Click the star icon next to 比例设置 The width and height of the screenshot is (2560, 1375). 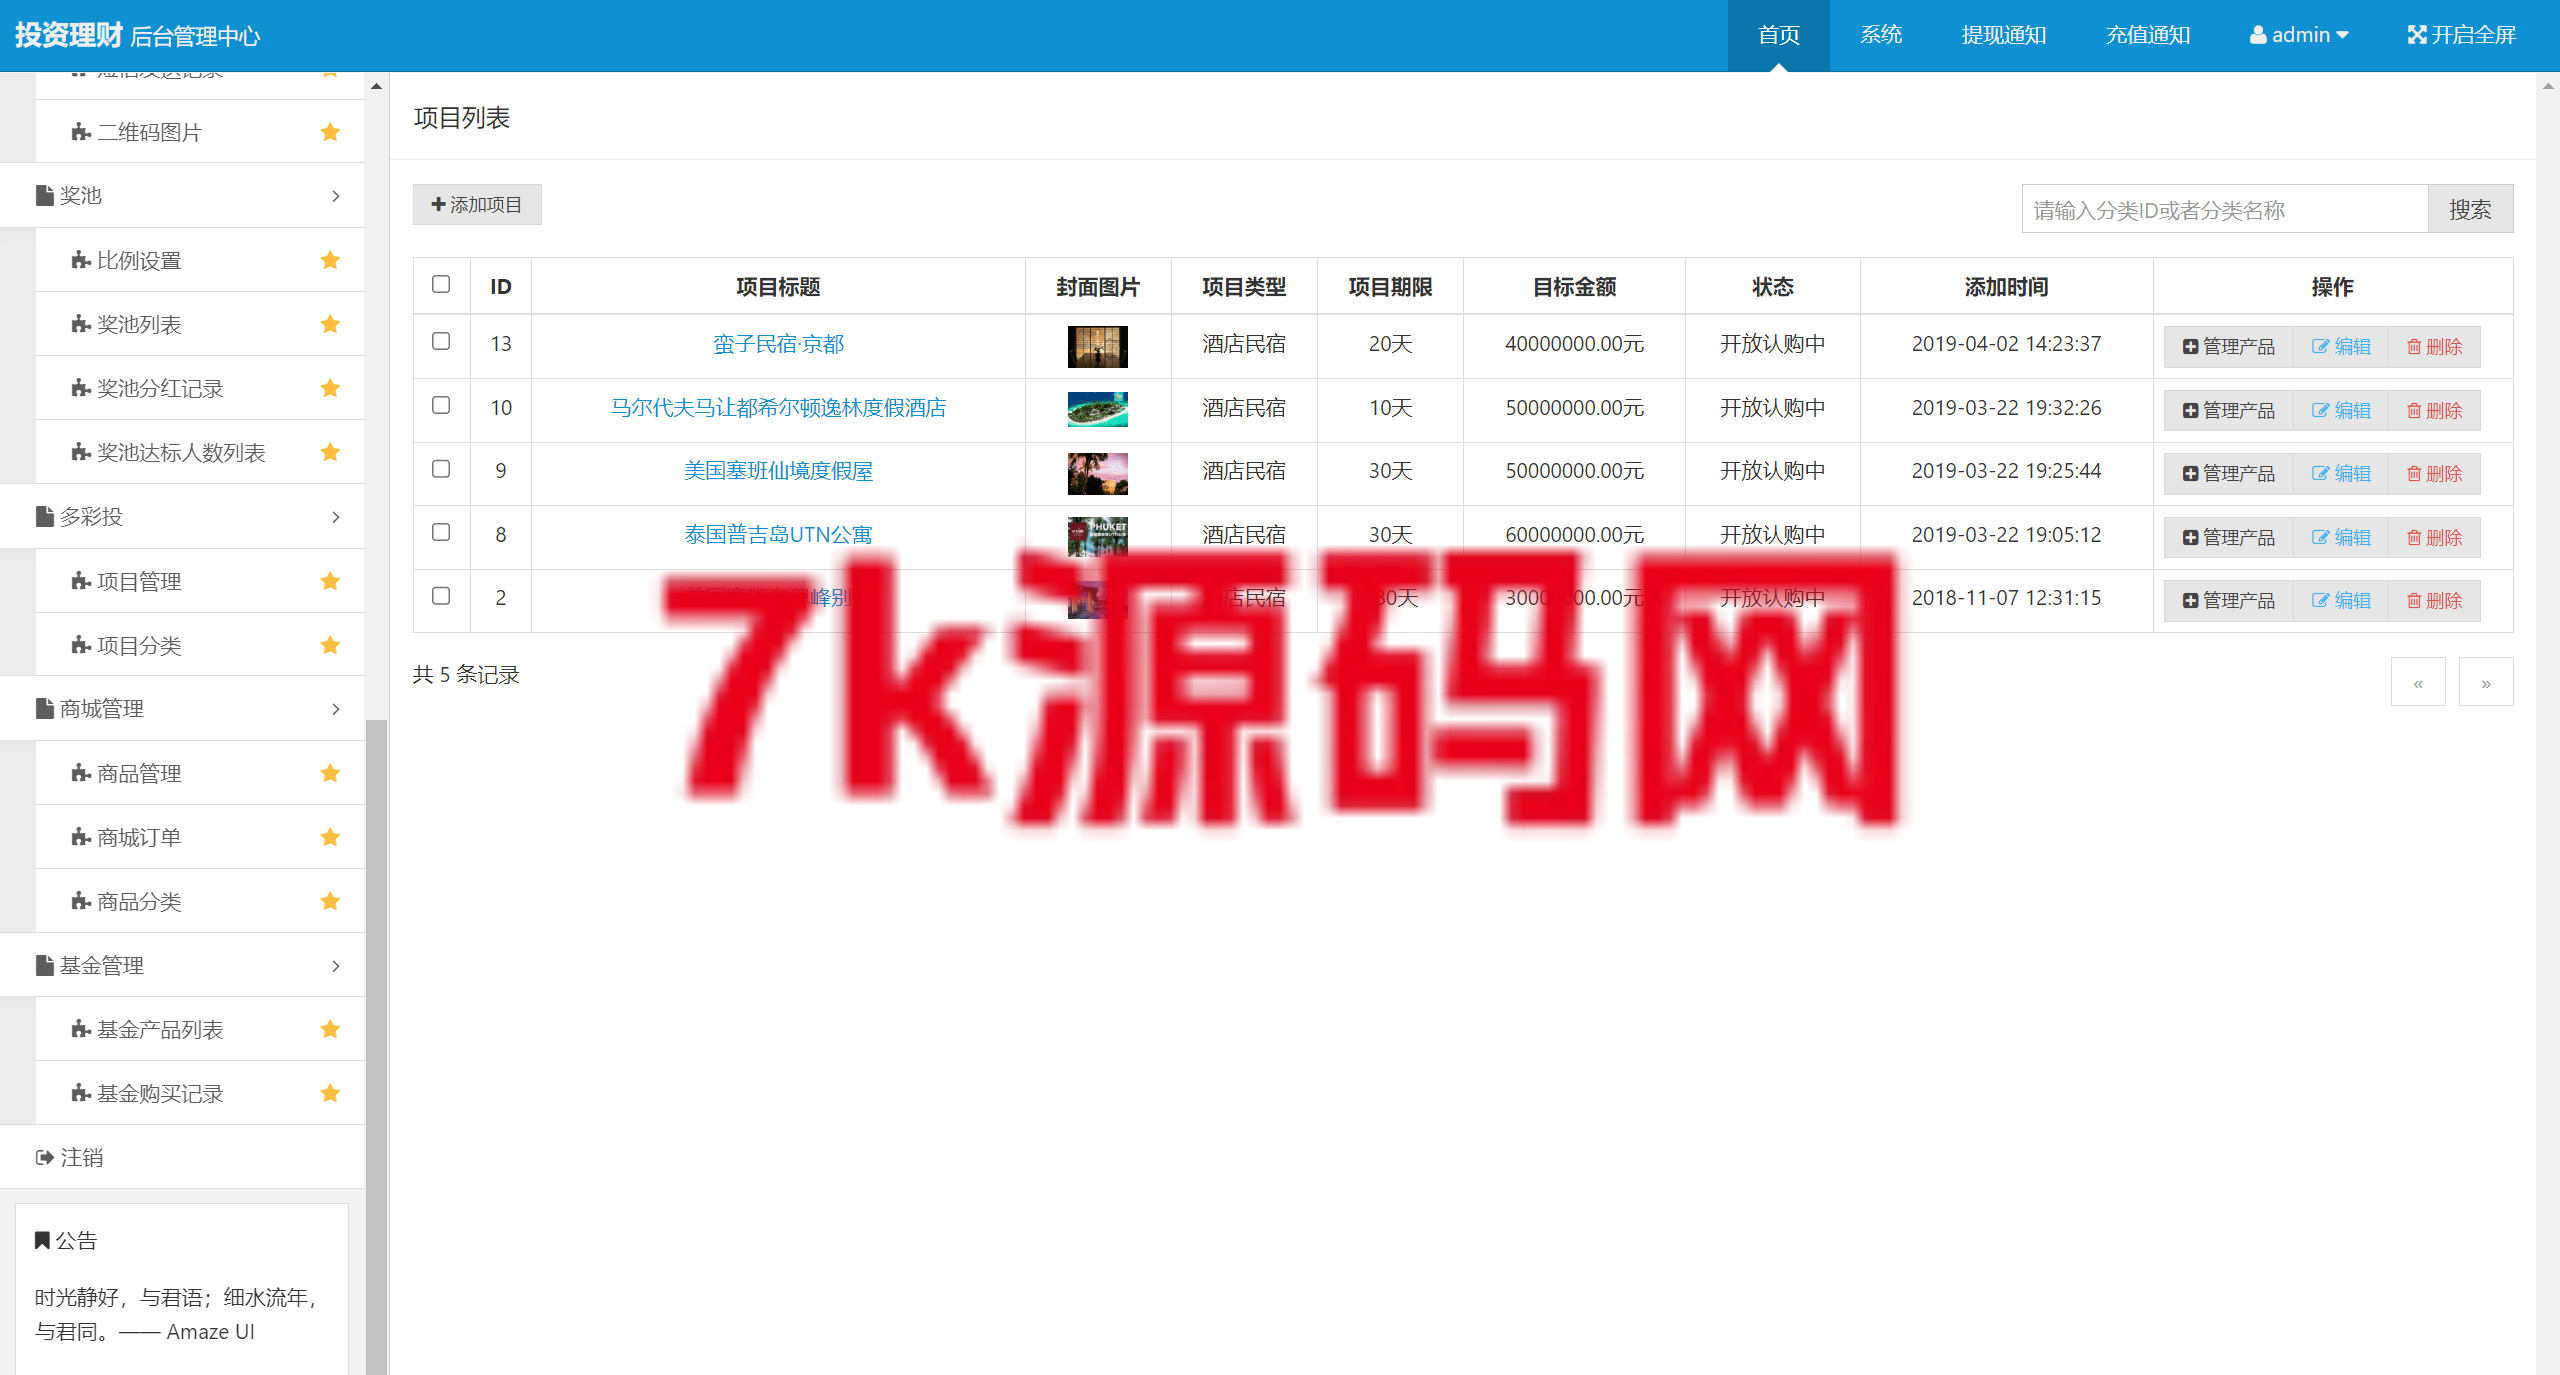tap(330, 260)
